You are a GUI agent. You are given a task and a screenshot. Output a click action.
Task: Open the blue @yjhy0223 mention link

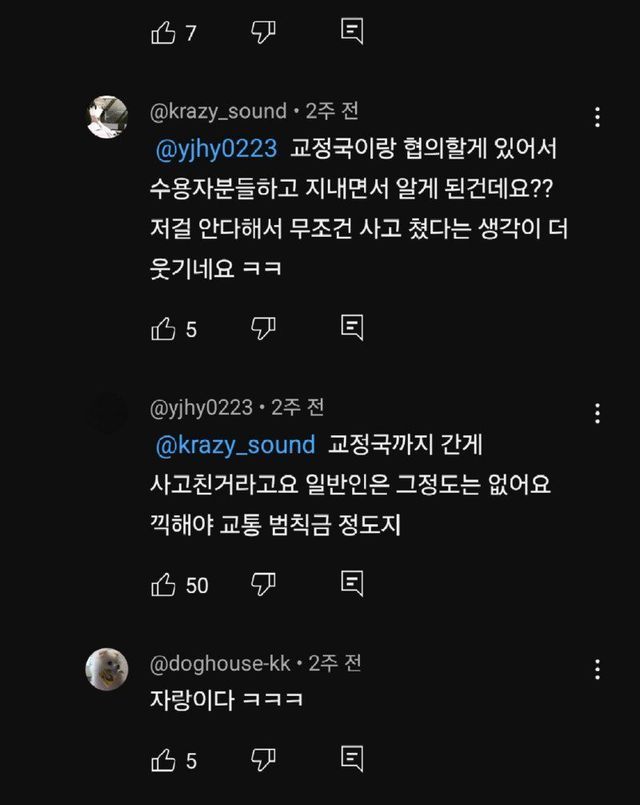pyautogui.click(x=217, y=149)
